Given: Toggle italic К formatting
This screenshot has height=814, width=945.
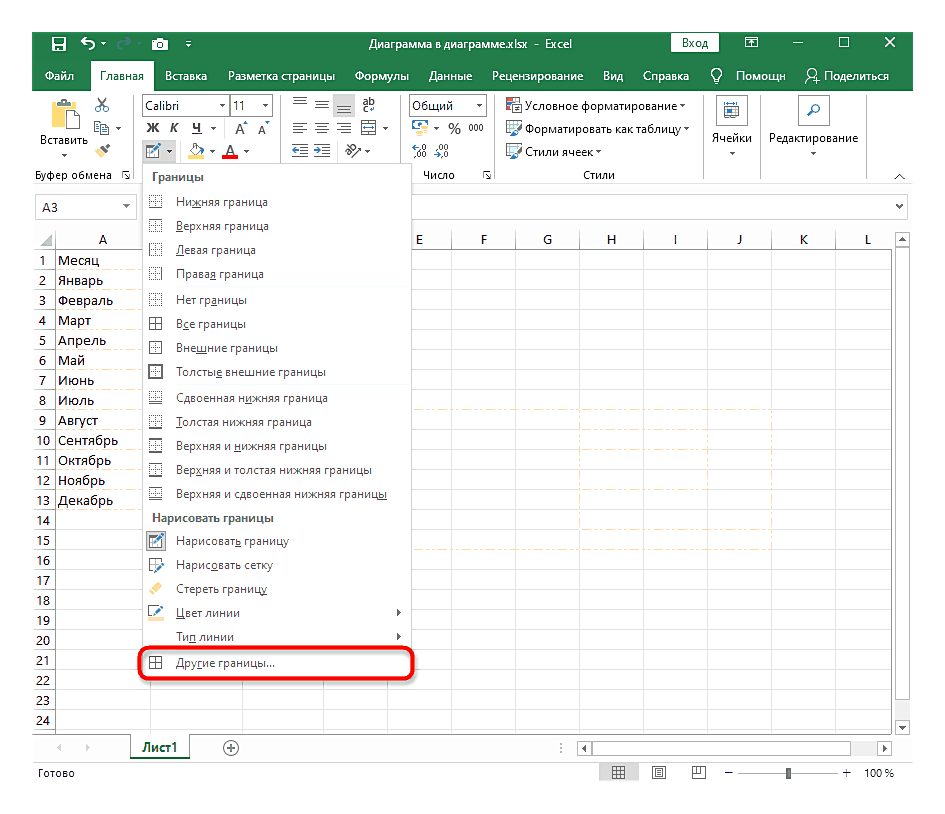Looking at the screenshot, I should [x=174, y=128].
